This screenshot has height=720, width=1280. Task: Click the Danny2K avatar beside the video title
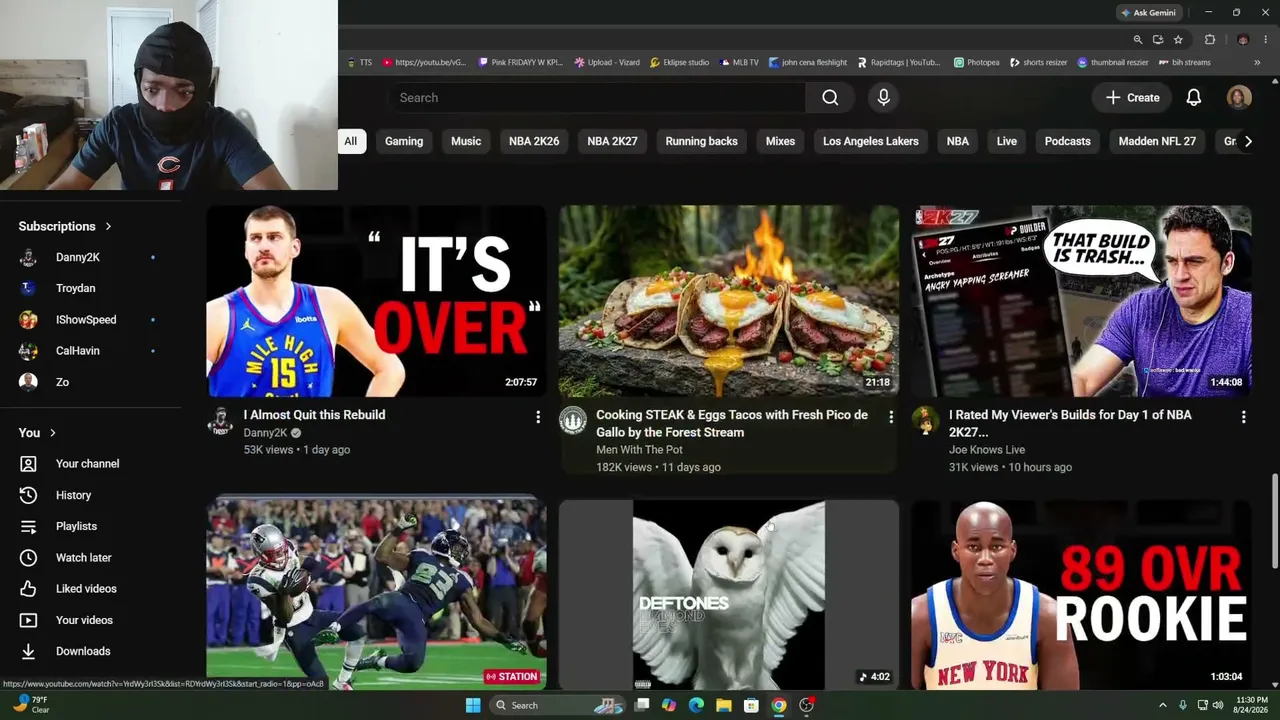tap(220, 421)
